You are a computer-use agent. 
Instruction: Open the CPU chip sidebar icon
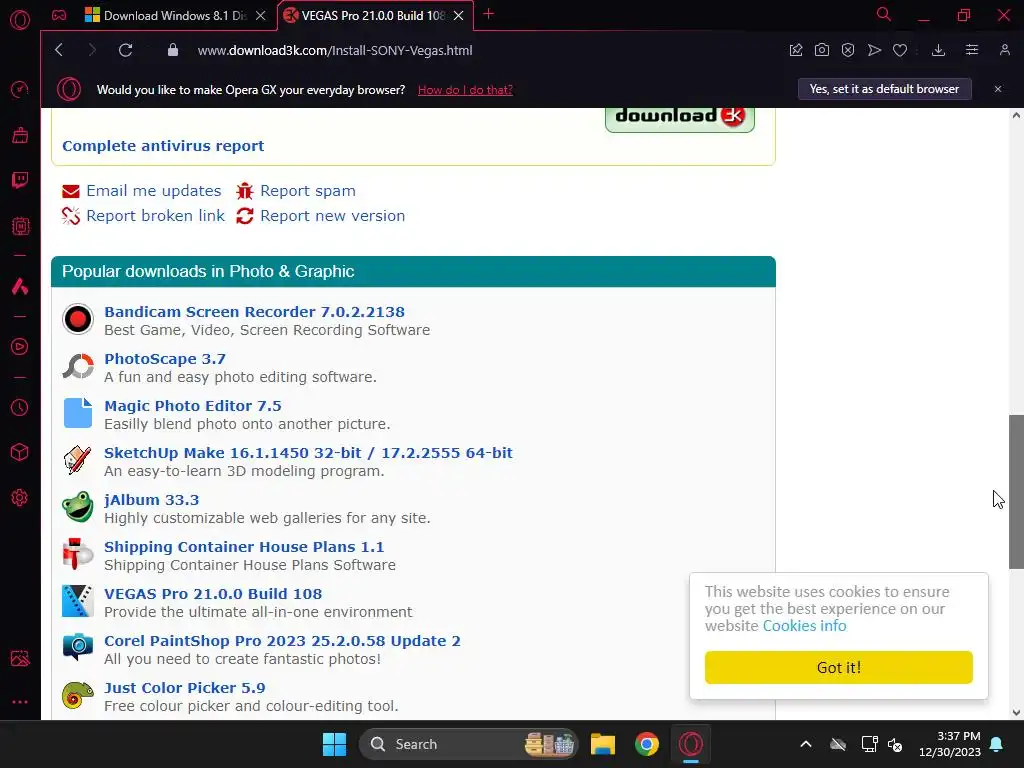pos(20,227)
